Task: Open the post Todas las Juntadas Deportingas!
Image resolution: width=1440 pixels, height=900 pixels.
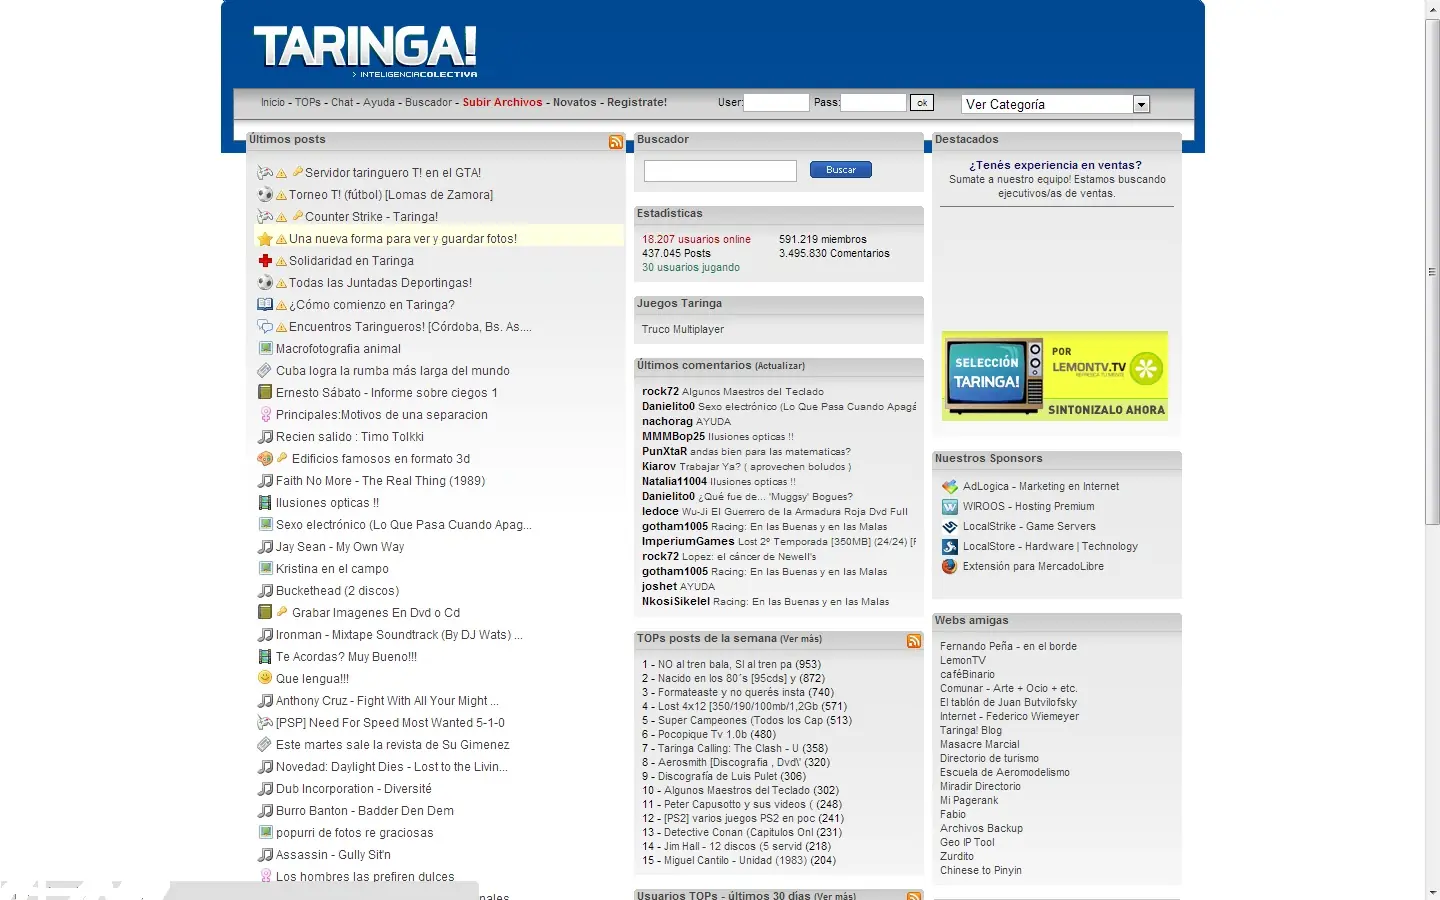Action: (380, 283)
